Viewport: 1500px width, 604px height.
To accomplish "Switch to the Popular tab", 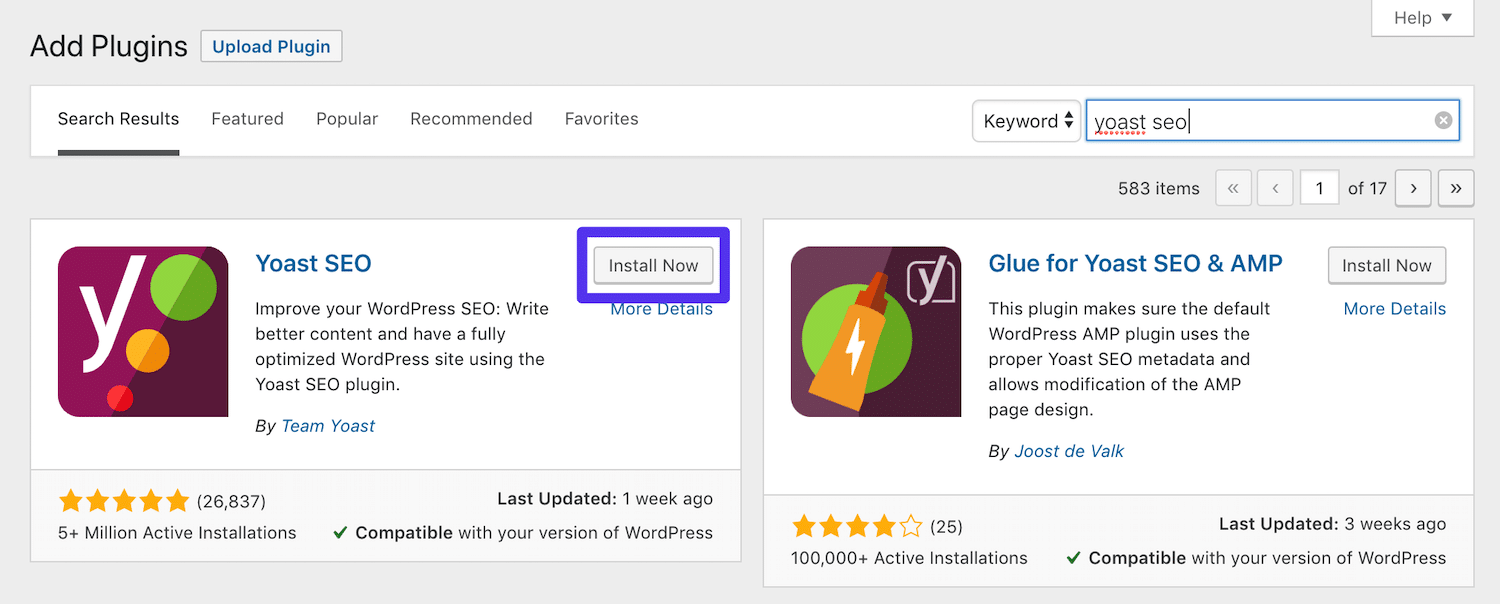I will click(x=346, y=118).
